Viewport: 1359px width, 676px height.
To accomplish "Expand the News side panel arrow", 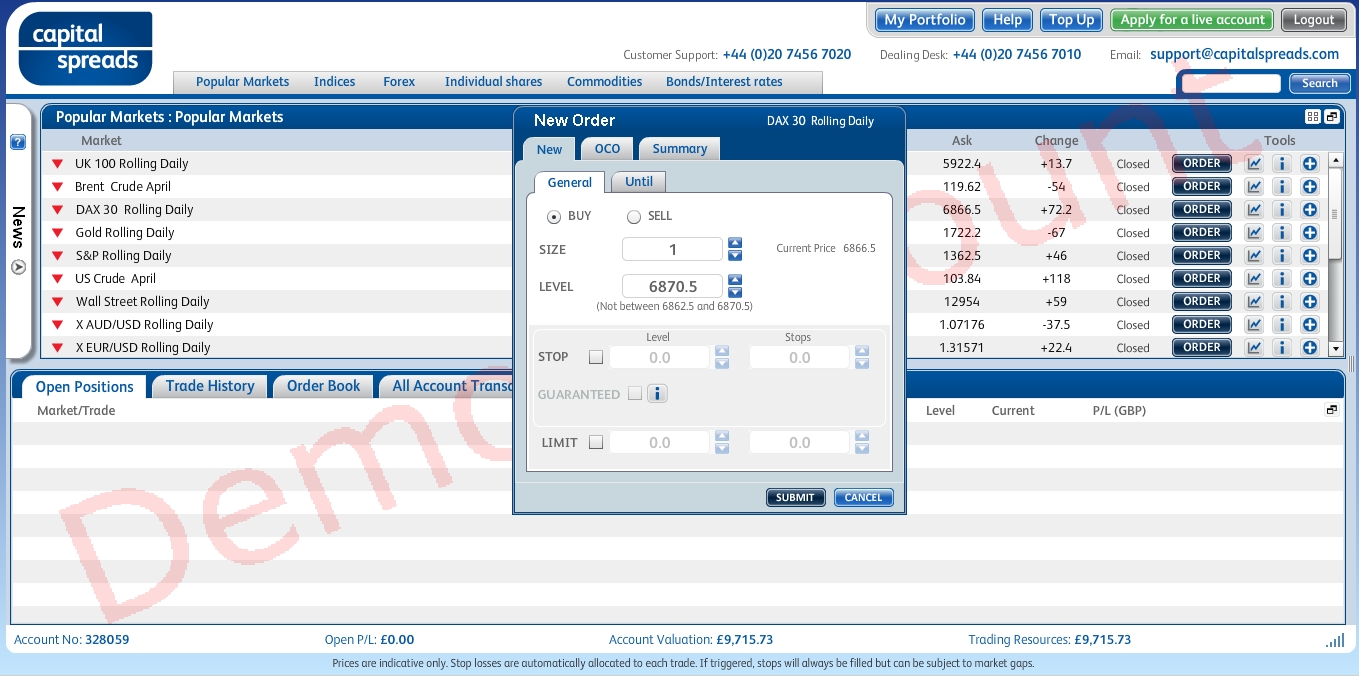I will pos(18,267).
